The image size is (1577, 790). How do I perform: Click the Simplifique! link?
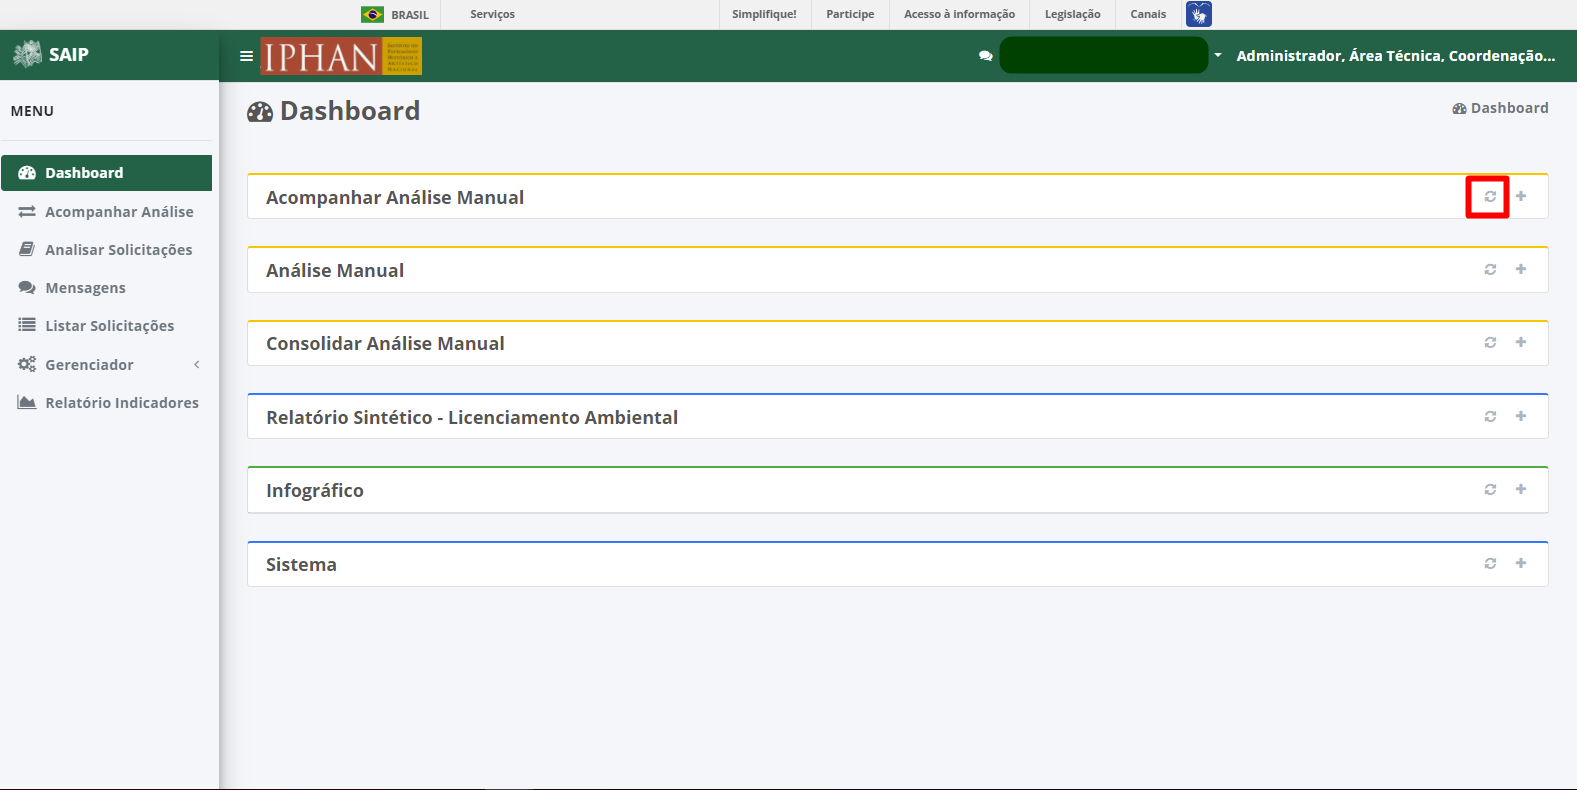tap(764, 14)
